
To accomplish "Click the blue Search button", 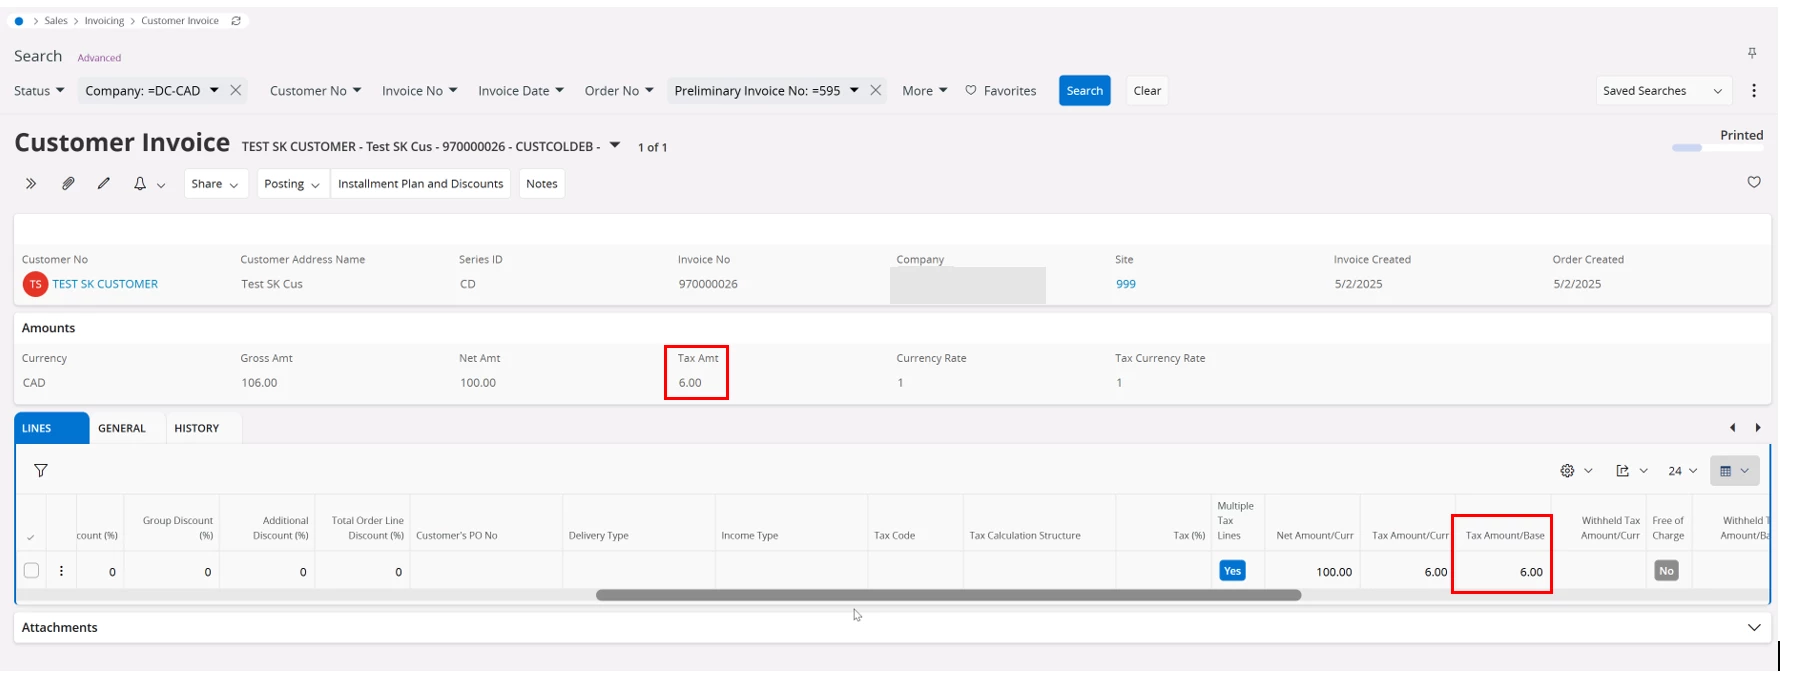I will 1084,91.
